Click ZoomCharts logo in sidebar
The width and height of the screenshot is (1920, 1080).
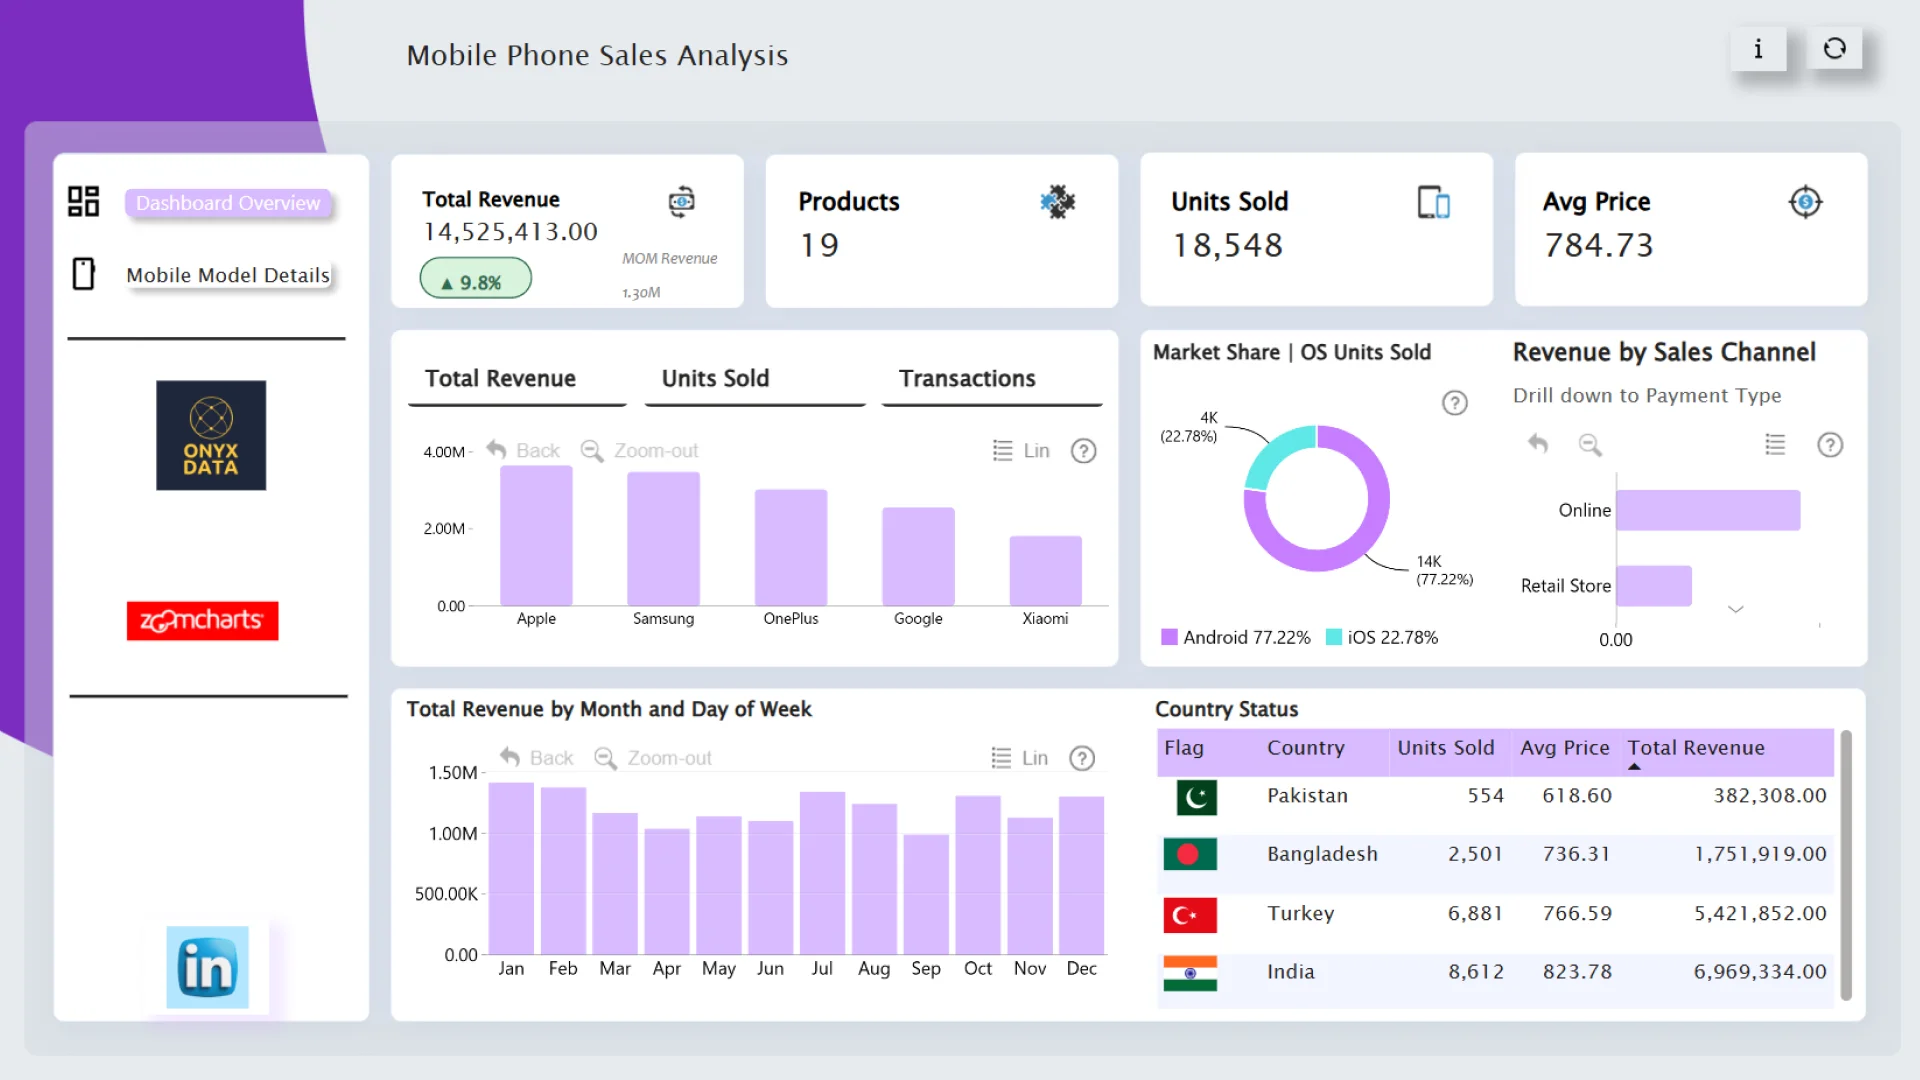click(x=202, y=621)
